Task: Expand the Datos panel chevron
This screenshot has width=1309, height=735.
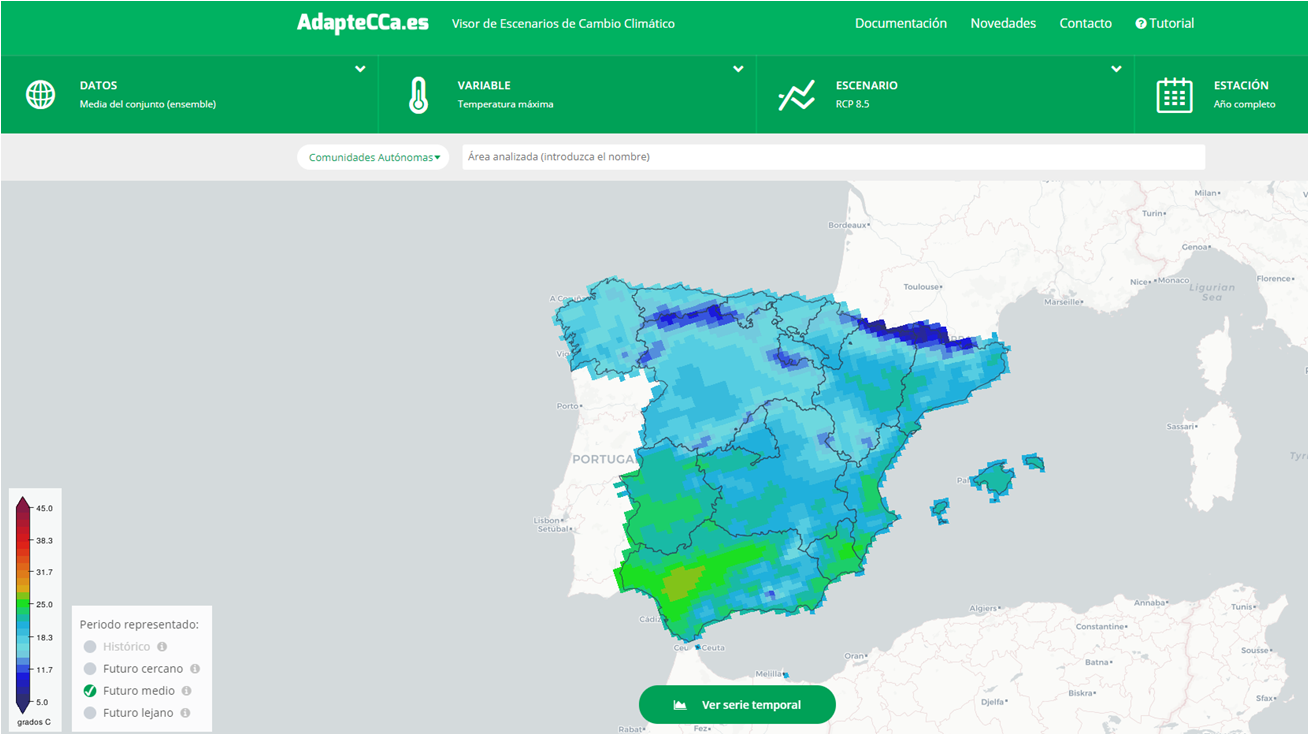Action: (360, 69)
